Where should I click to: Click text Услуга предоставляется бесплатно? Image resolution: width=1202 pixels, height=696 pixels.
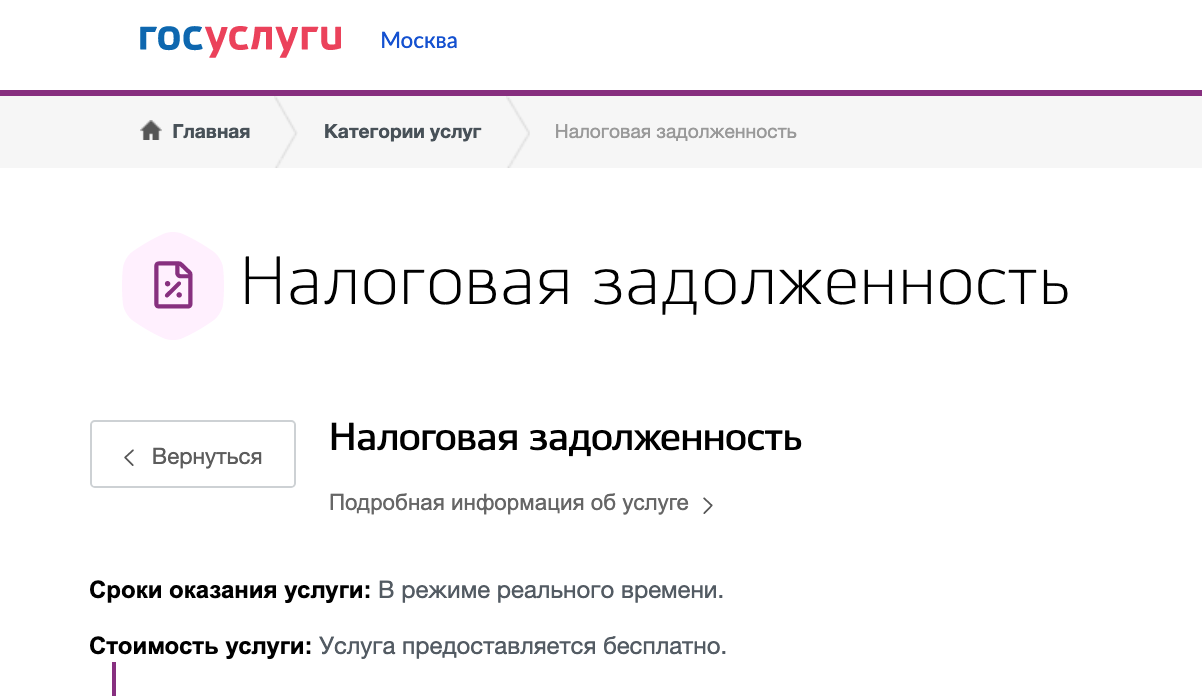click(x=523, y=646)
